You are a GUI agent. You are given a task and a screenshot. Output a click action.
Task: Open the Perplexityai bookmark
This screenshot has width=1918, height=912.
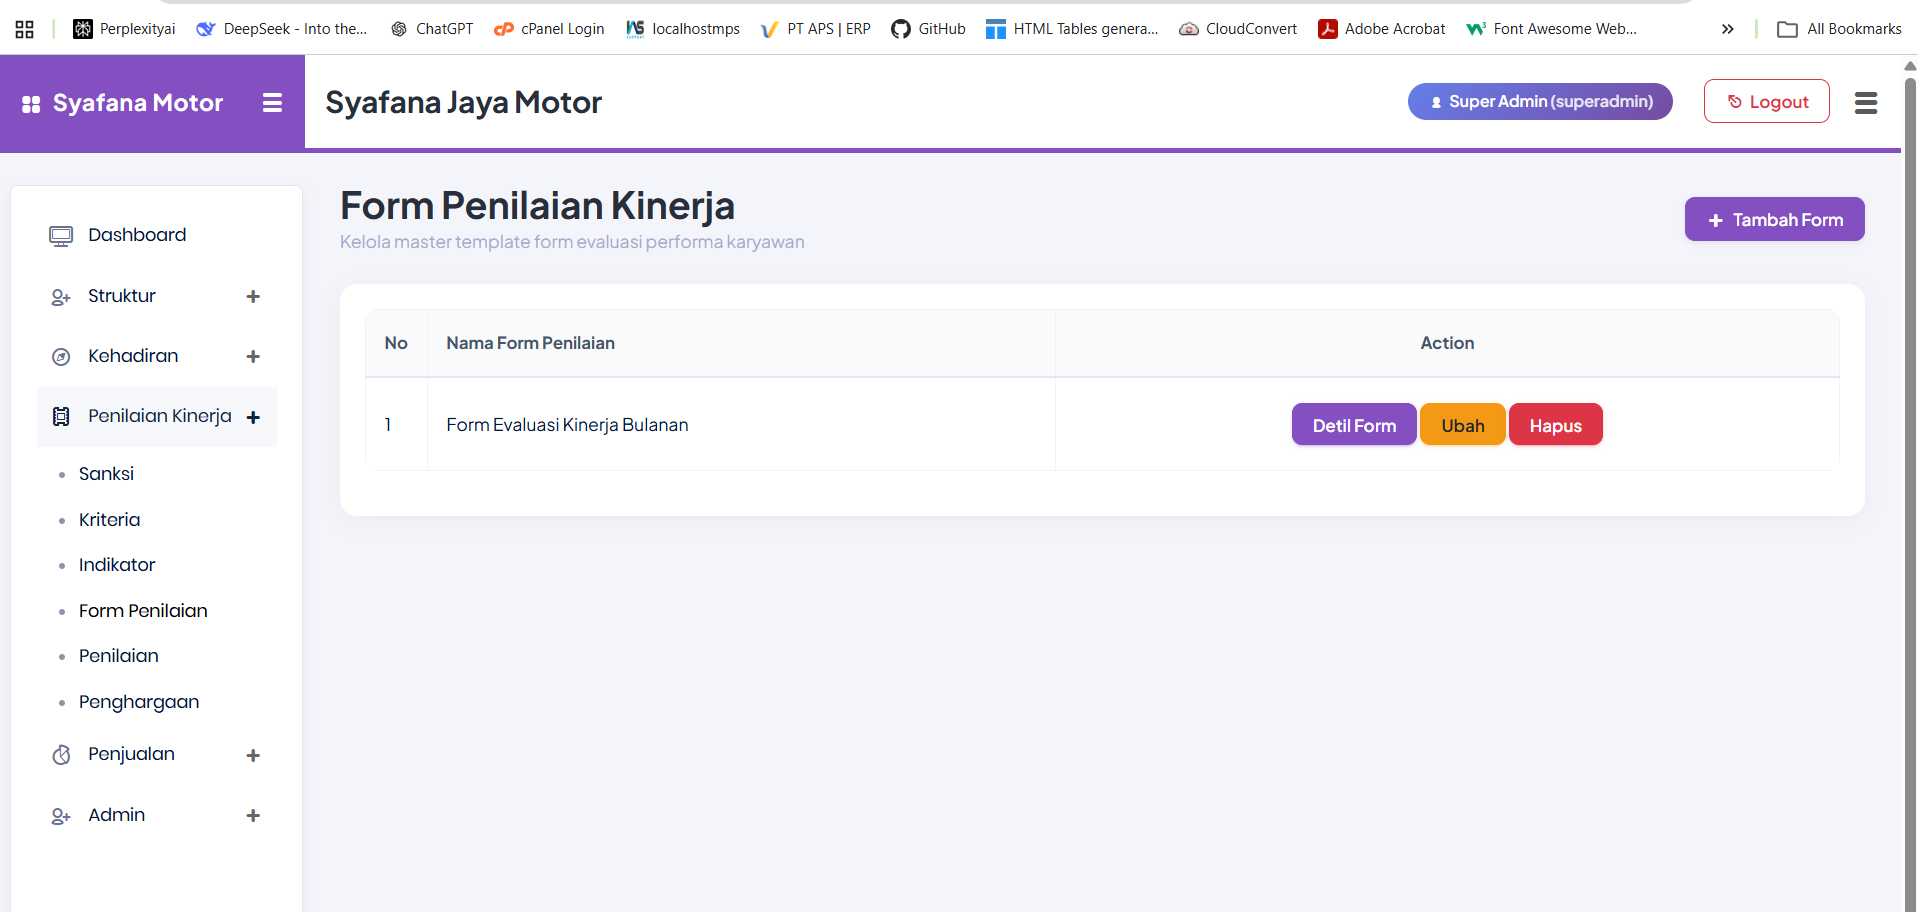pyautogui.click(x=124, y=29)
